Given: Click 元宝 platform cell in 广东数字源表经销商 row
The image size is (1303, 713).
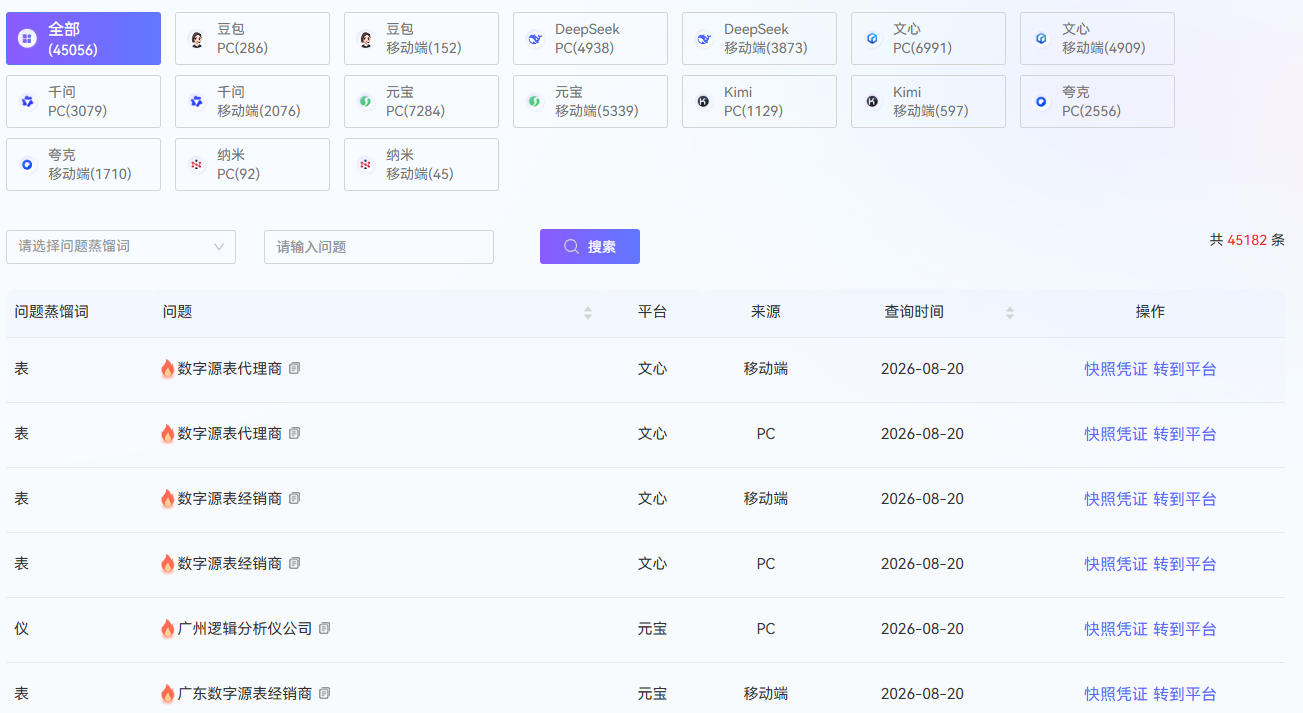Looking at the screenshot, I should (652, 694).
